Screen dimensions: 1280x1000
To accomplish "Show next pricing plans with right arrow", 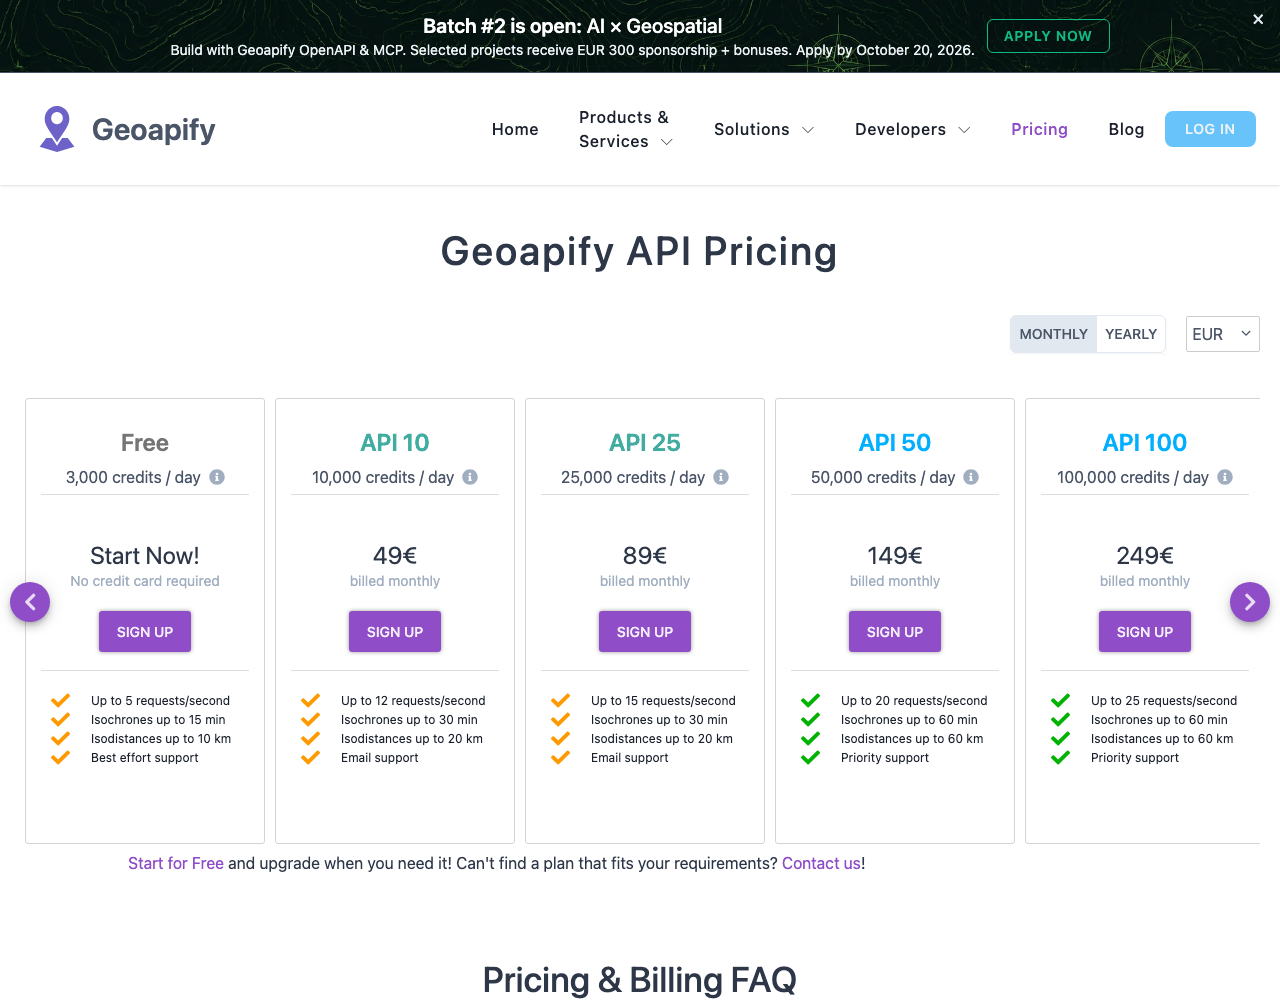I will click(1250, 602).
